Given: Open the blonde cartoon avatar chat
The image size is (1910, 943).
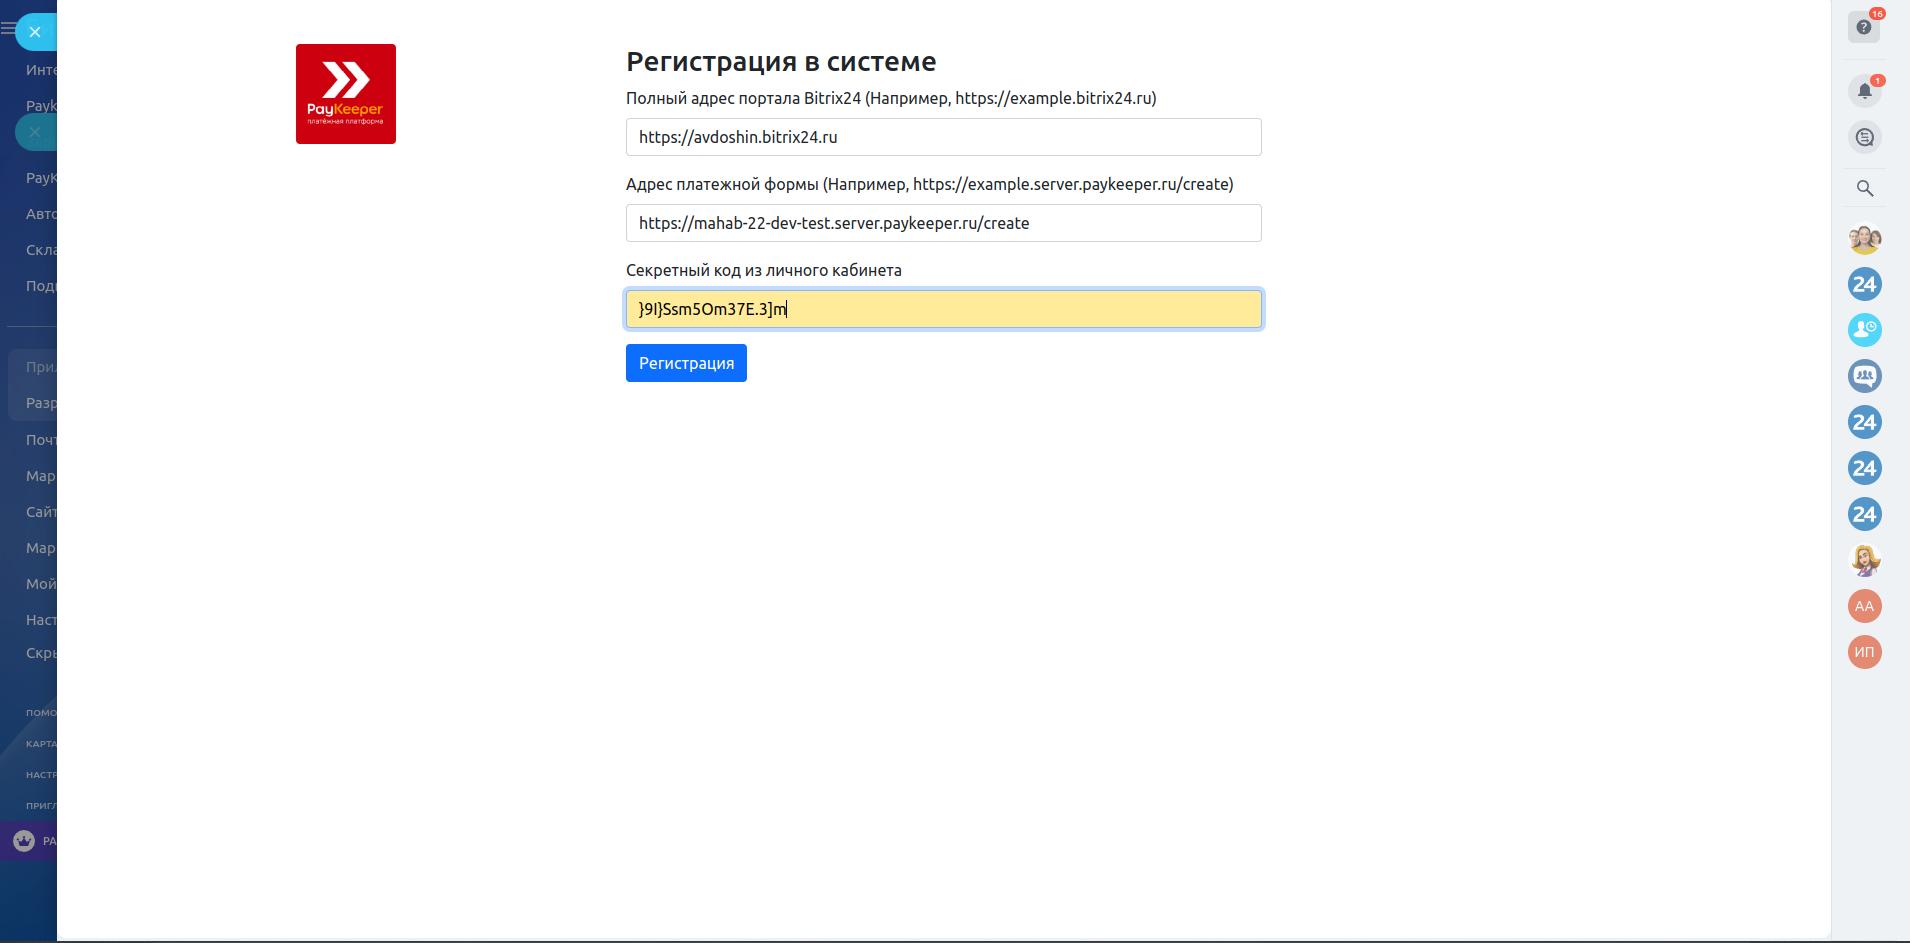Looking at the screenshot, I should pyautogui.click(x=1864, y=560).
